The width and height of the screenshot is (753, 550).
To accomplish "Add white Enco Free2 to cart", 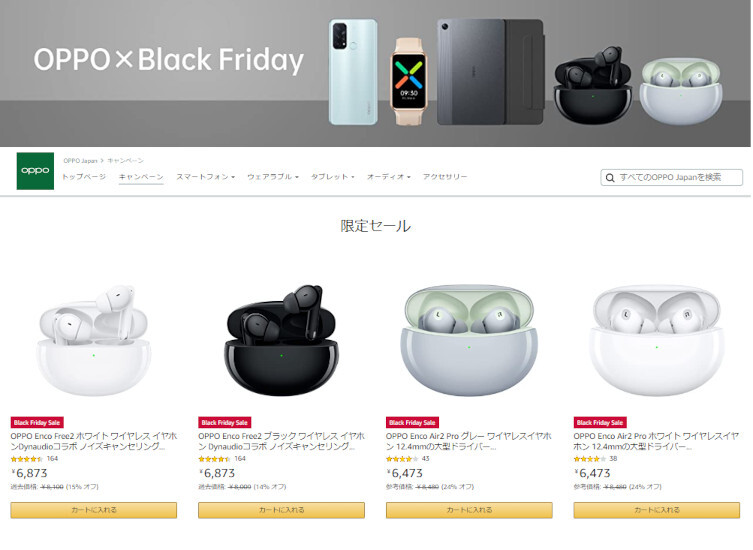I will click(x=94, y=510).
